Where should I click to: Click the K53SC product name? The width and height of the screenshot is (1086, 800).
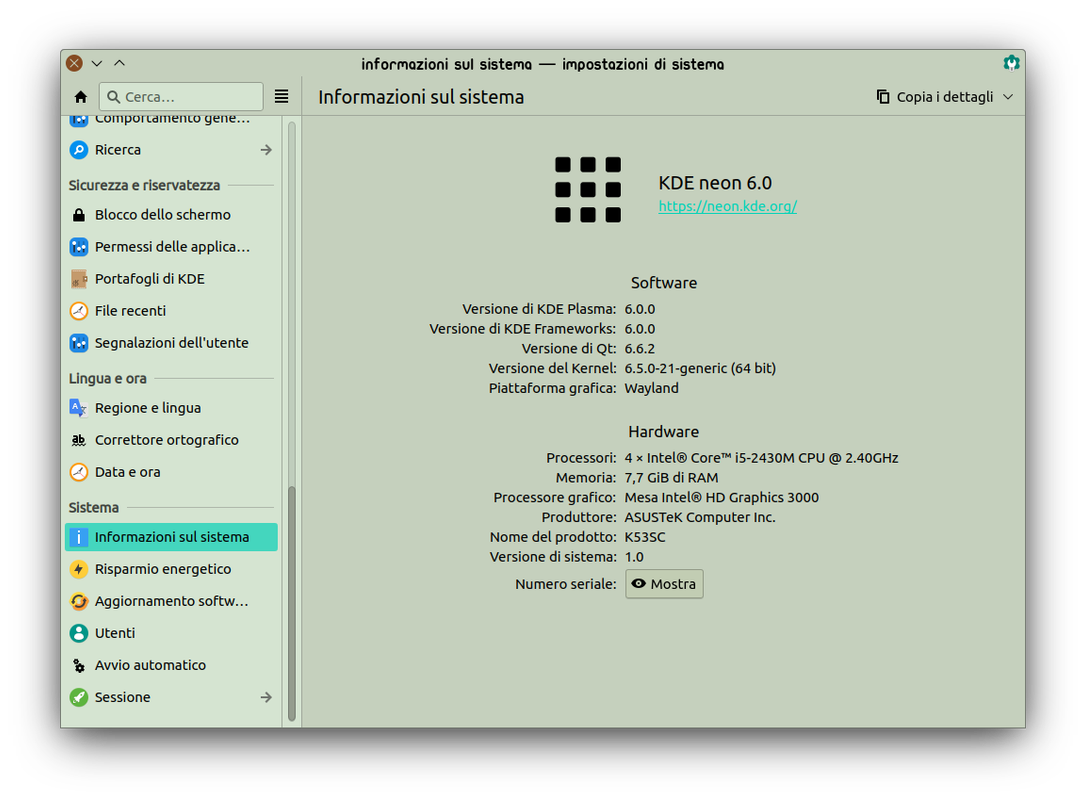(x=645, y=537)
